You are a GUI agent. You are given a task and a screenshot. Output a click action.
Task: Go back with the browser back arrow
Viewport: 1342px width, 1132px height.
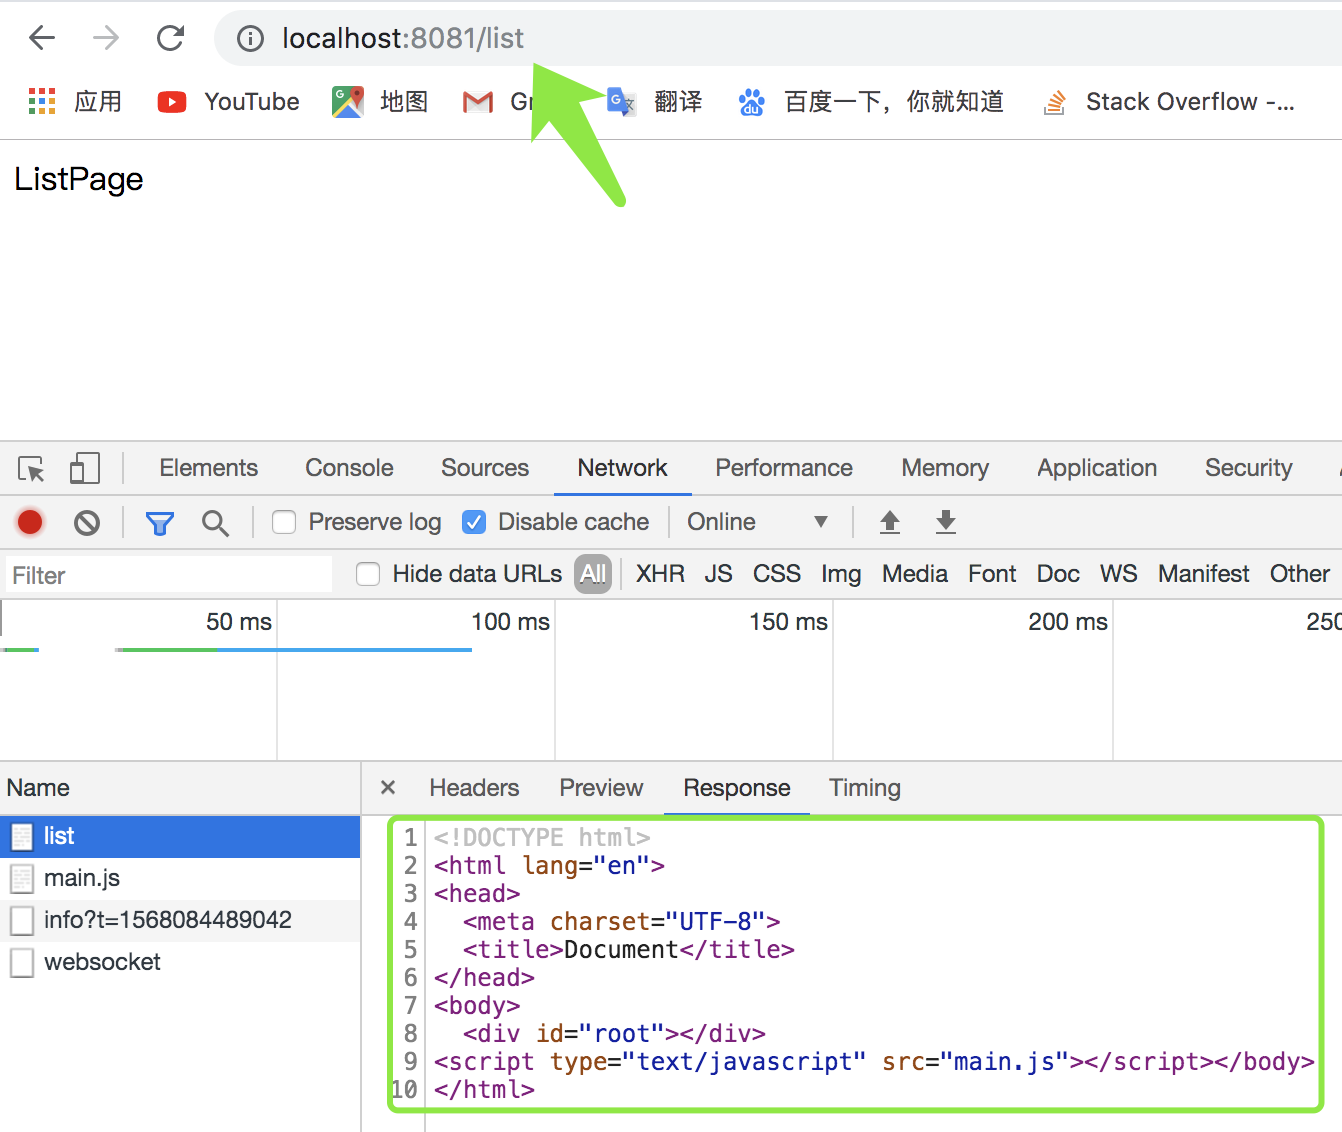(x=42, y=38)
